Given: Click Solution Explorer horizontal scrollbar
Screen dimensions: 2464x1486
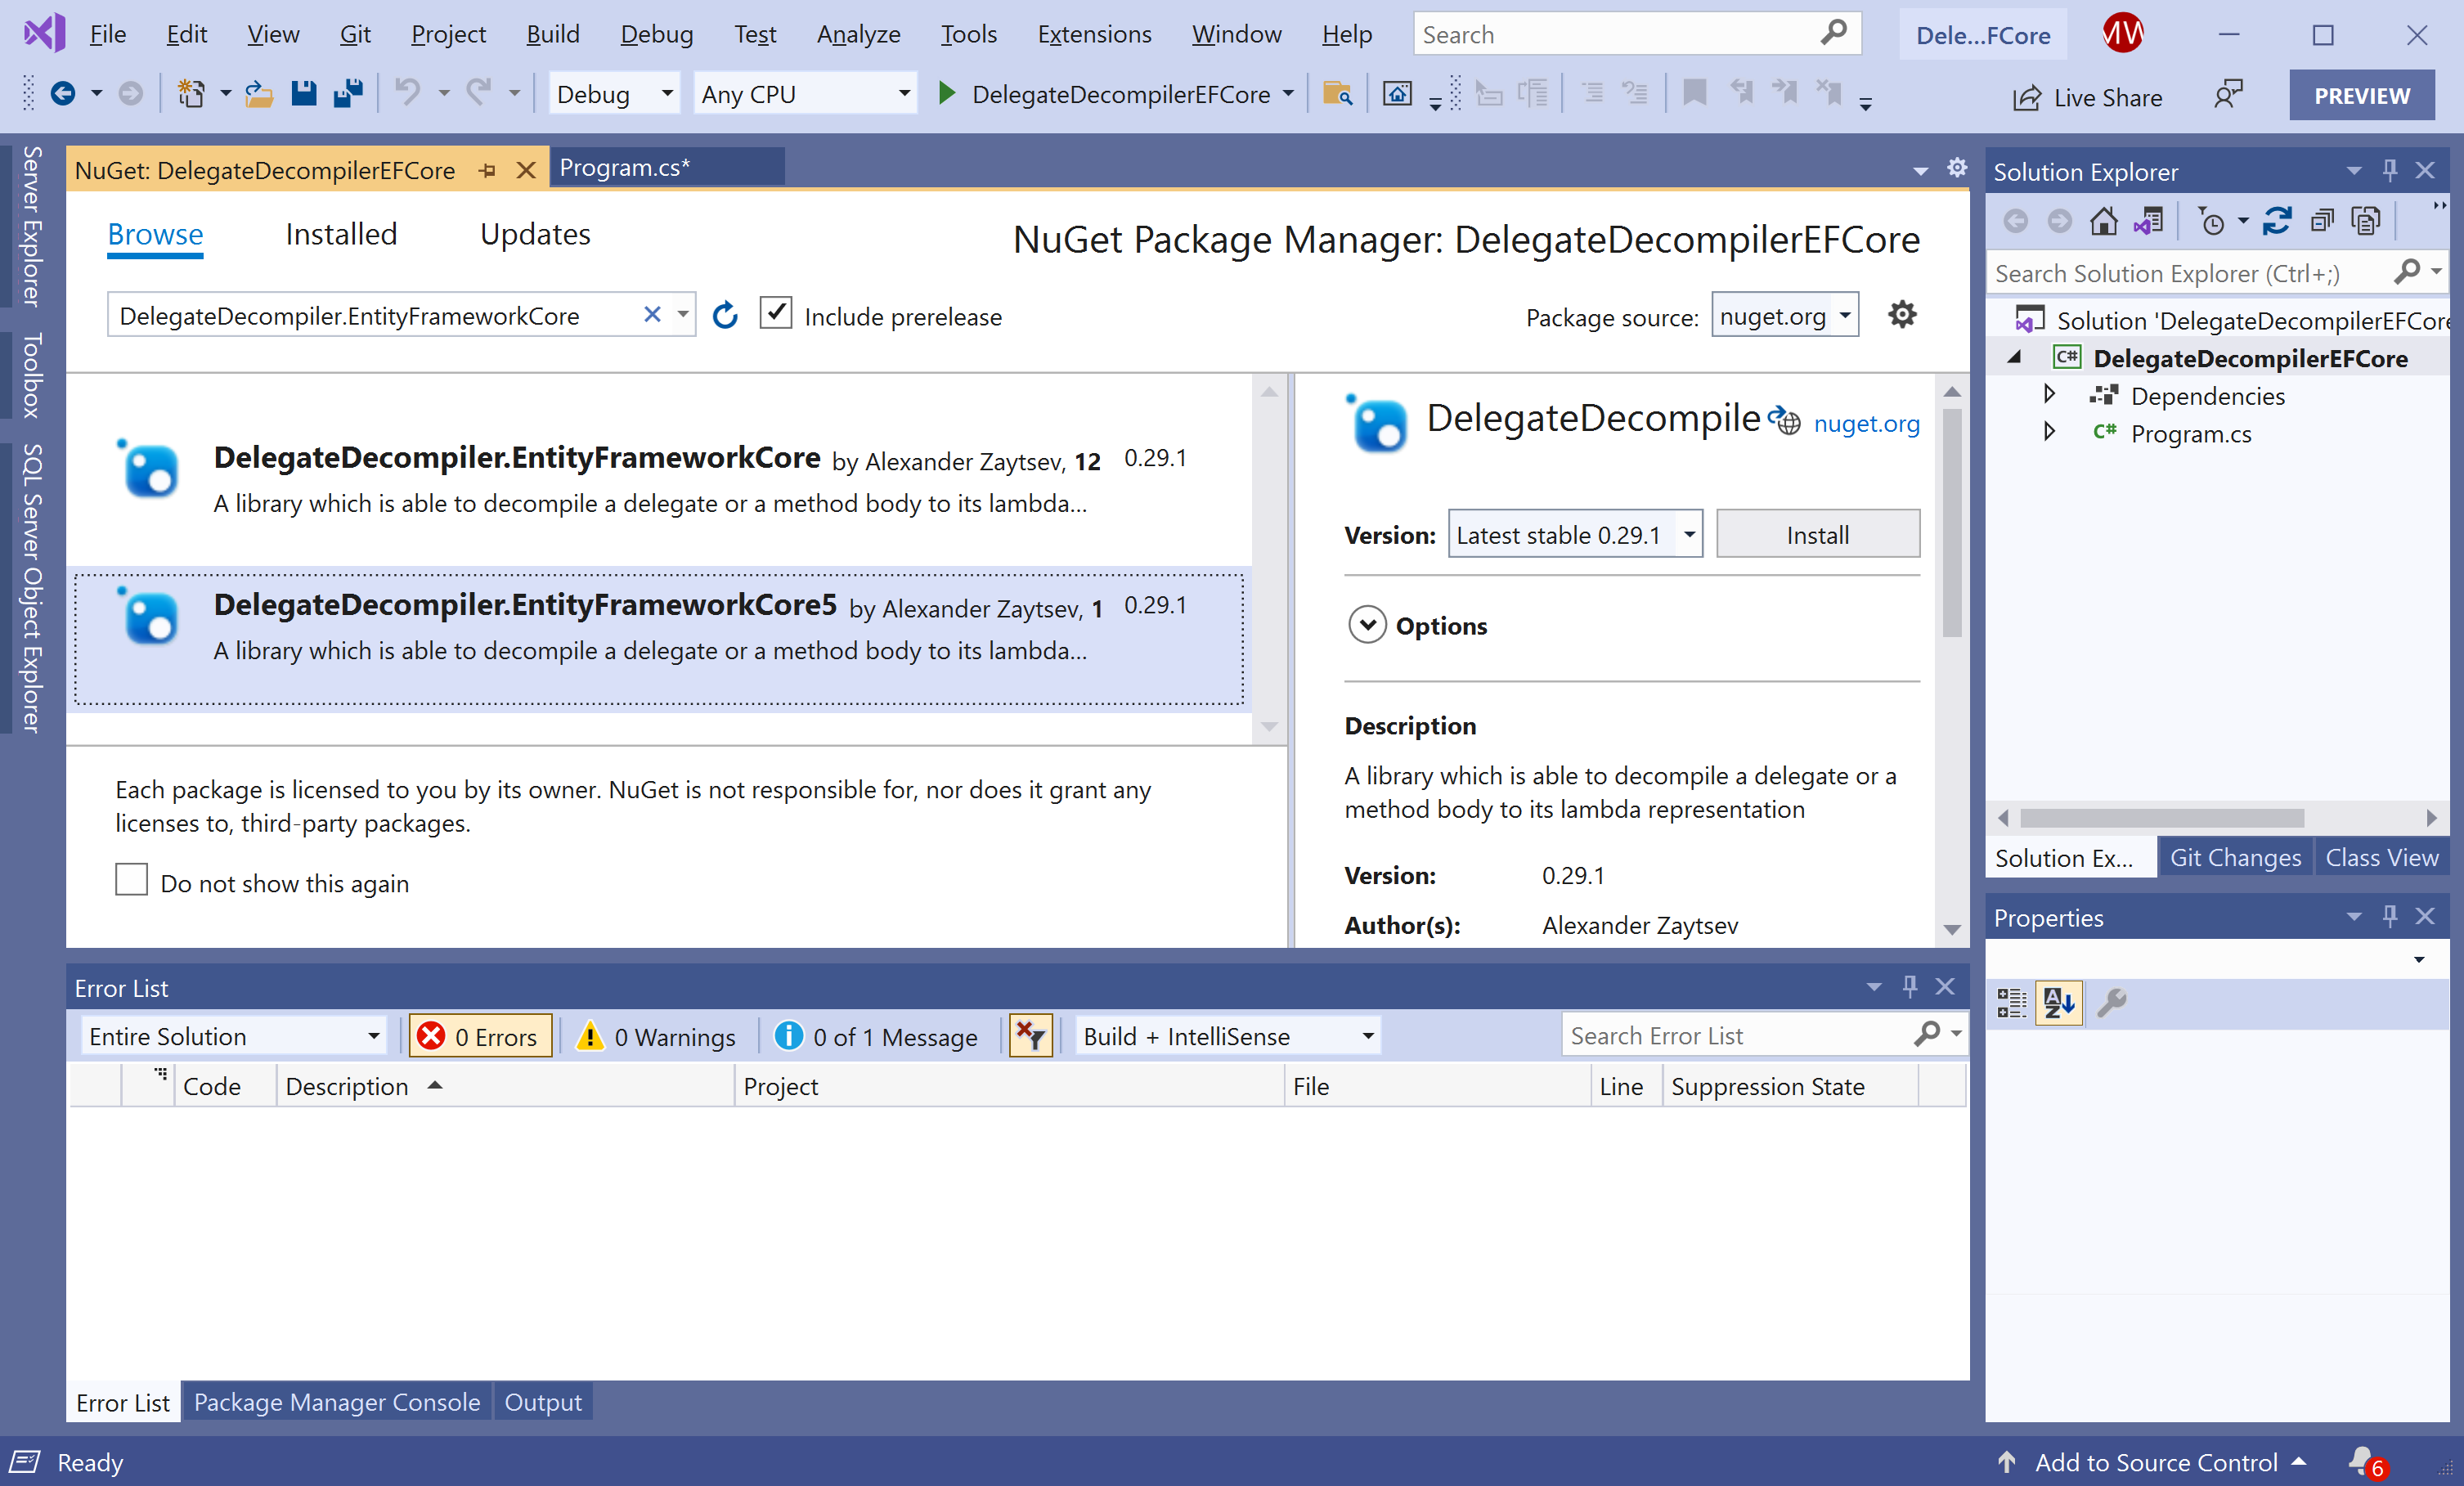Looking at the screenshot, I should click(x=2162, y=819).
